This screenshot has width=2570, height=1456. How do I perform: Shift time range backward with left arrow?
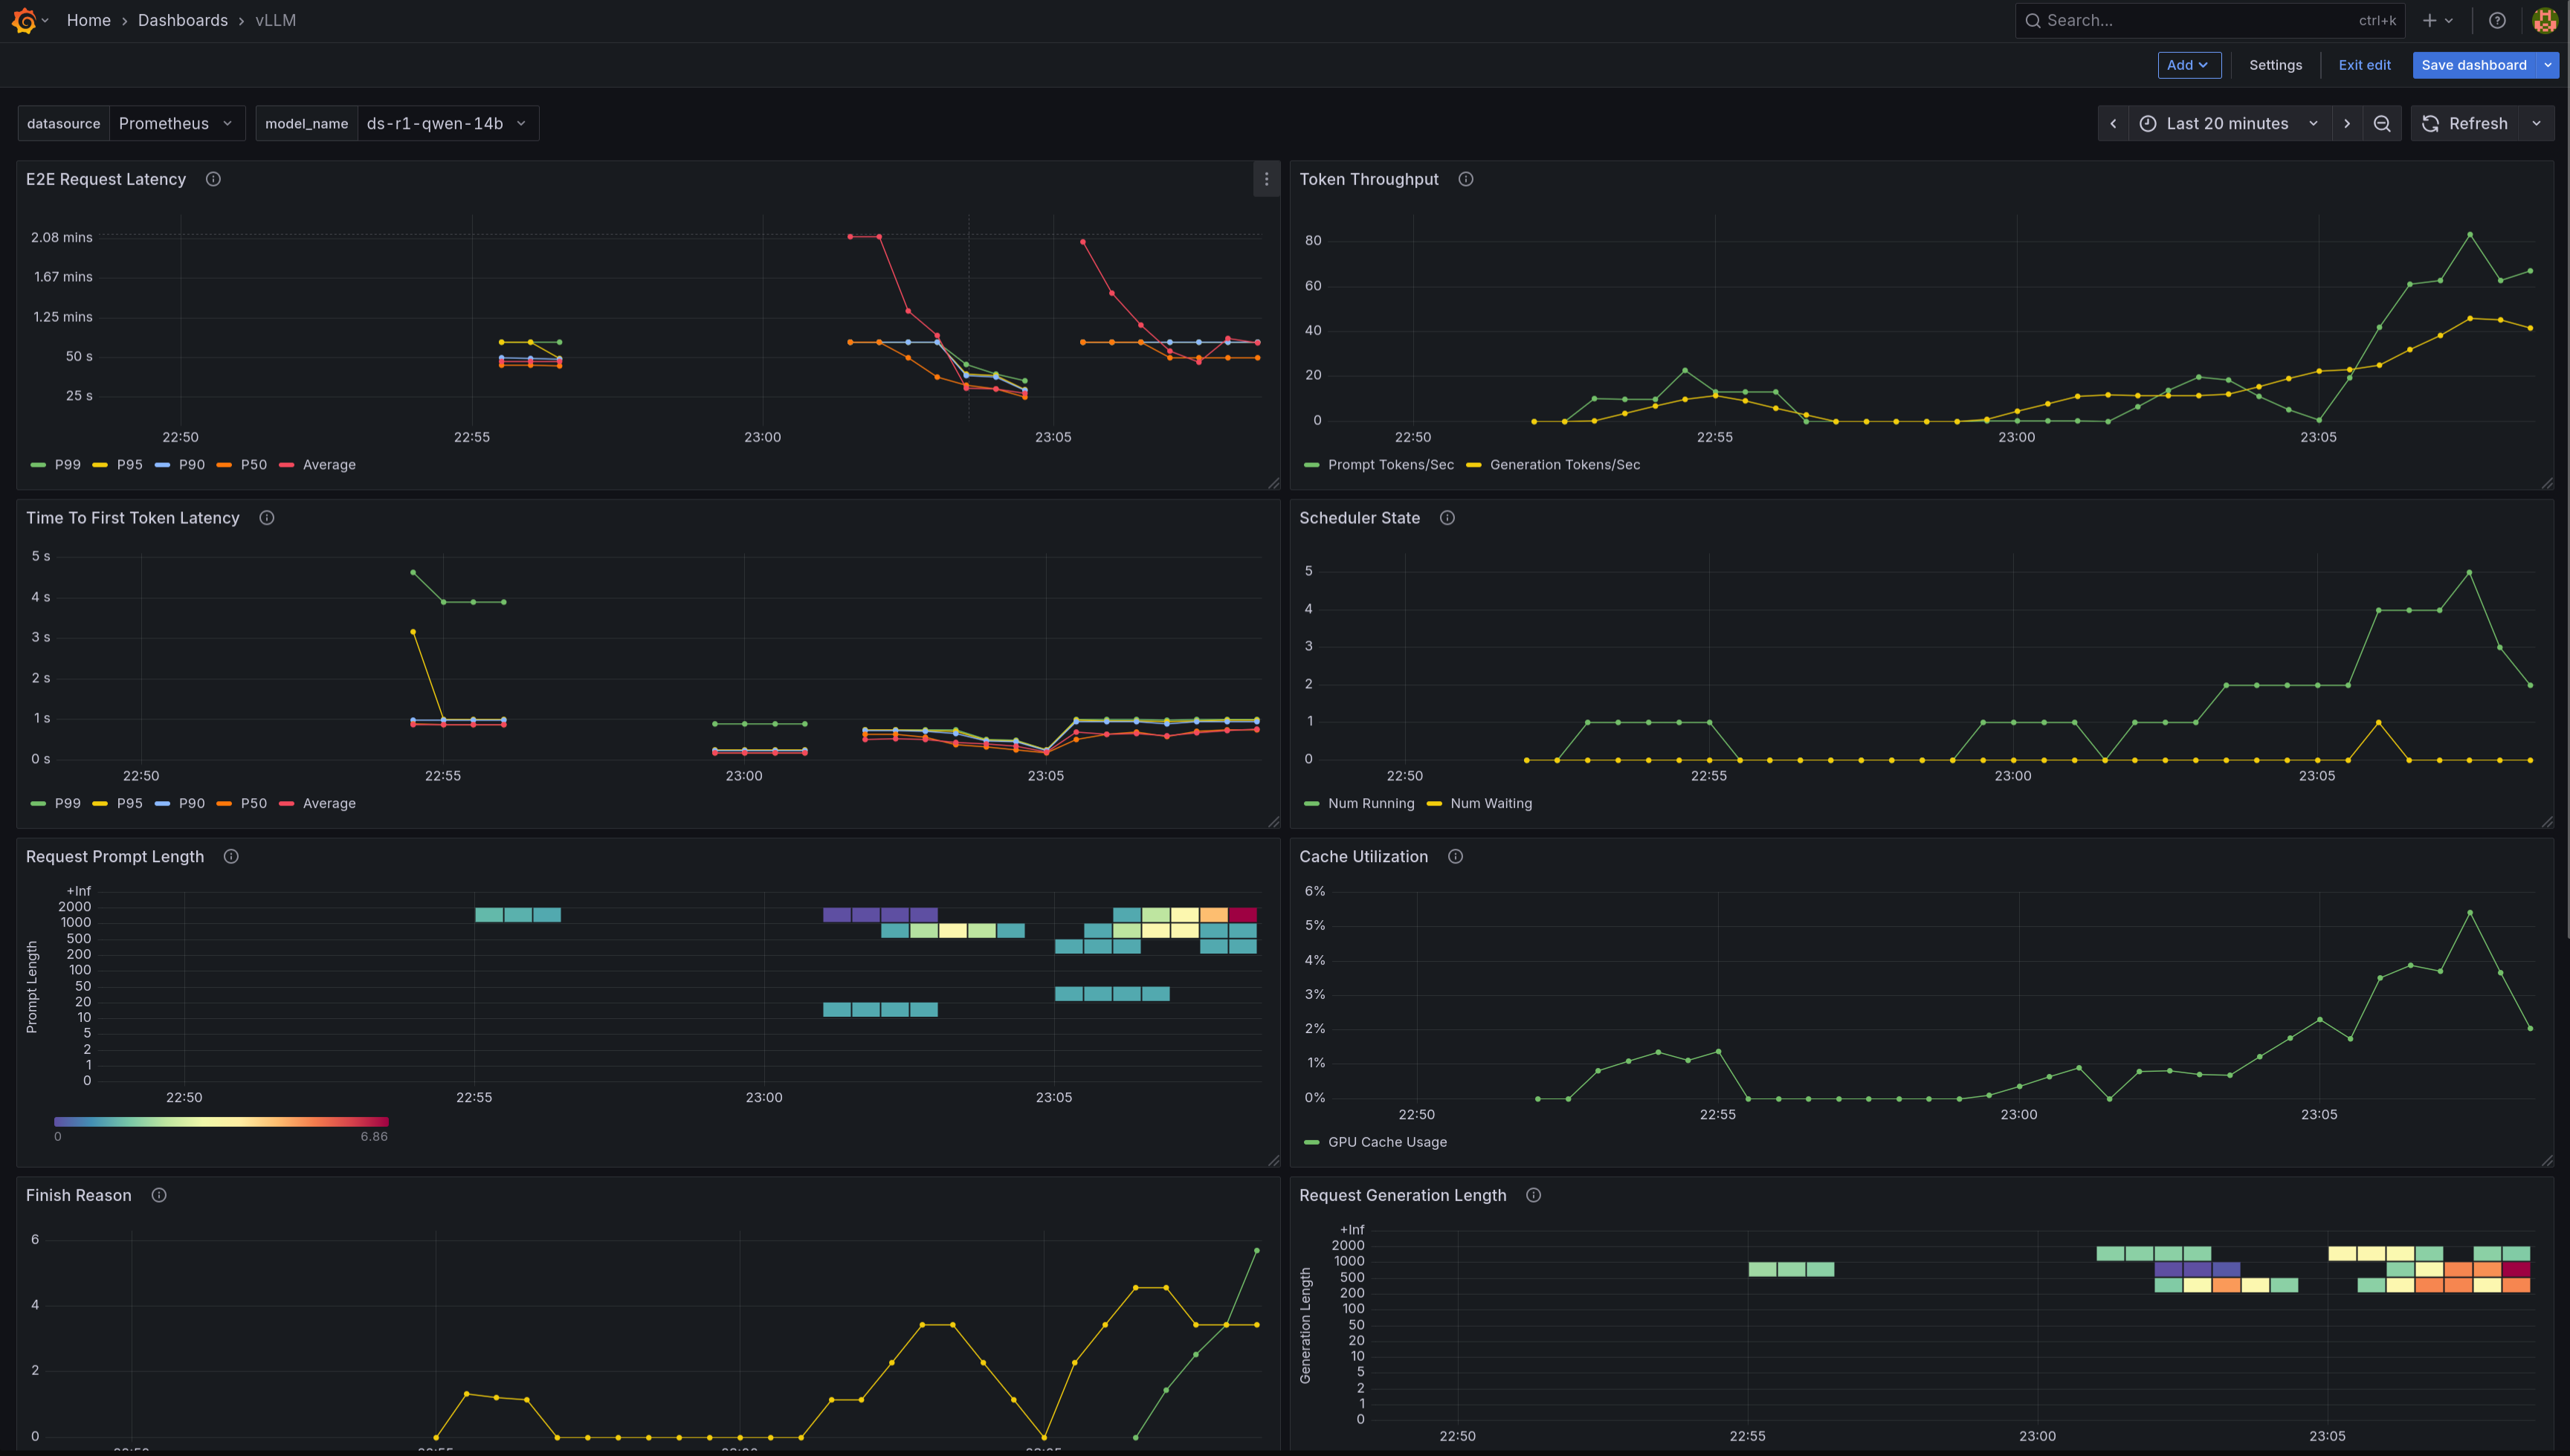2113,123
